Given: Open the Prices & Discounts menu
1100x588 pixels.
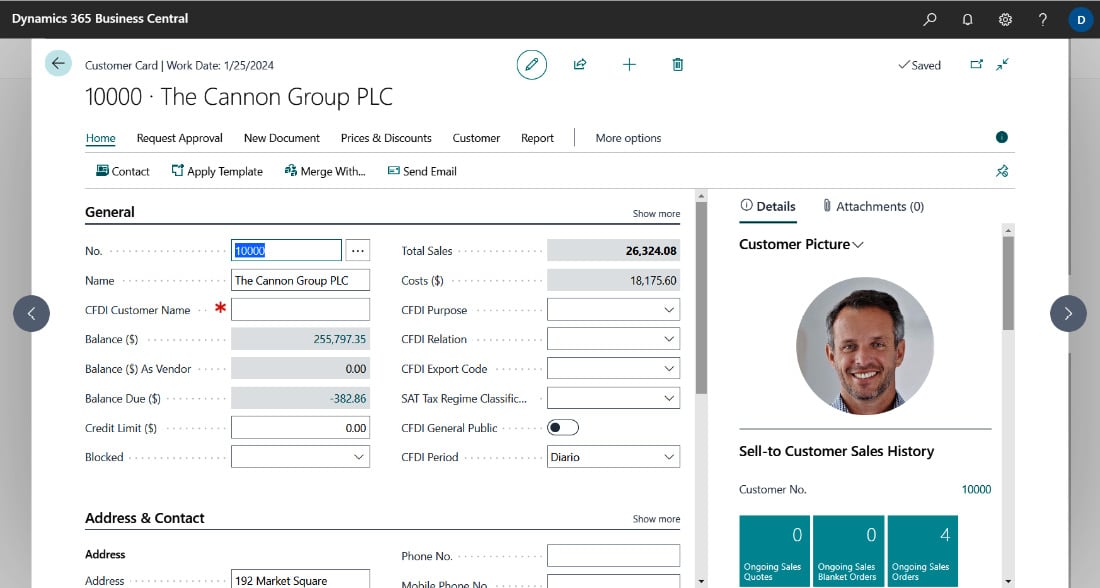Looking at the screenshot, I should tap(386, 138).
